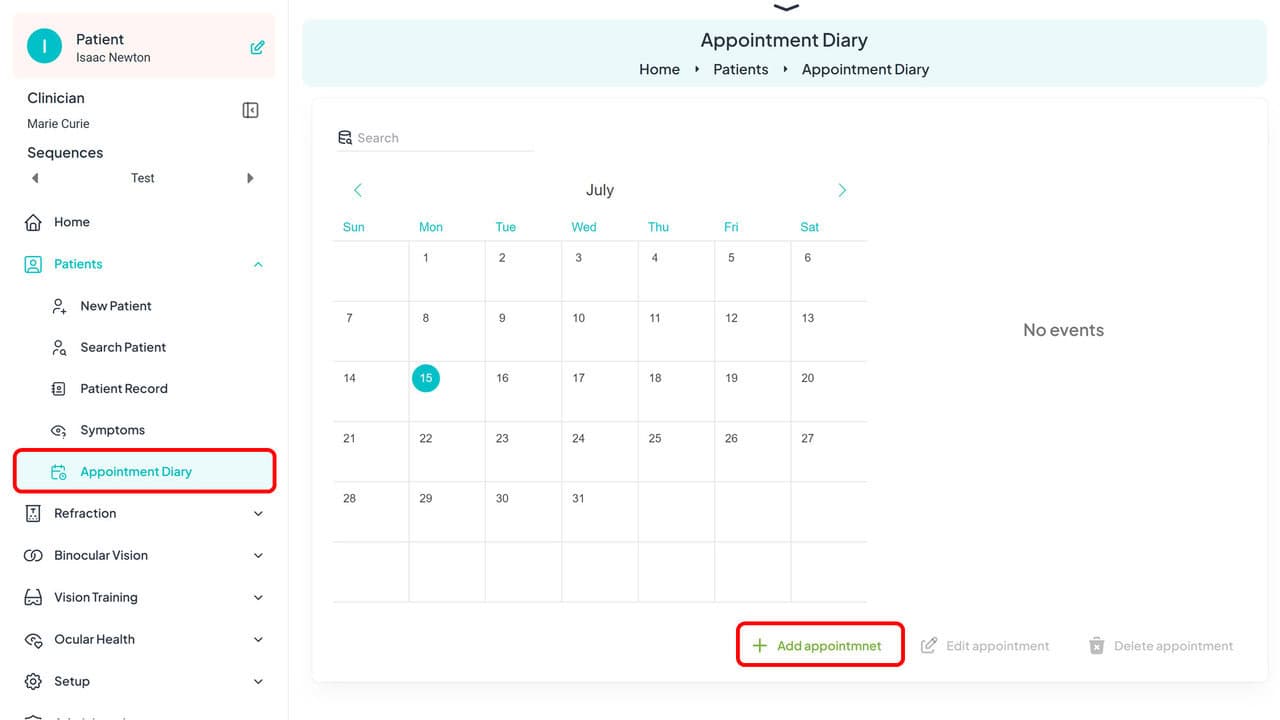This screenshot has width=1280, height=720.
Task: Click the New Patient icon
Action: 60,305
